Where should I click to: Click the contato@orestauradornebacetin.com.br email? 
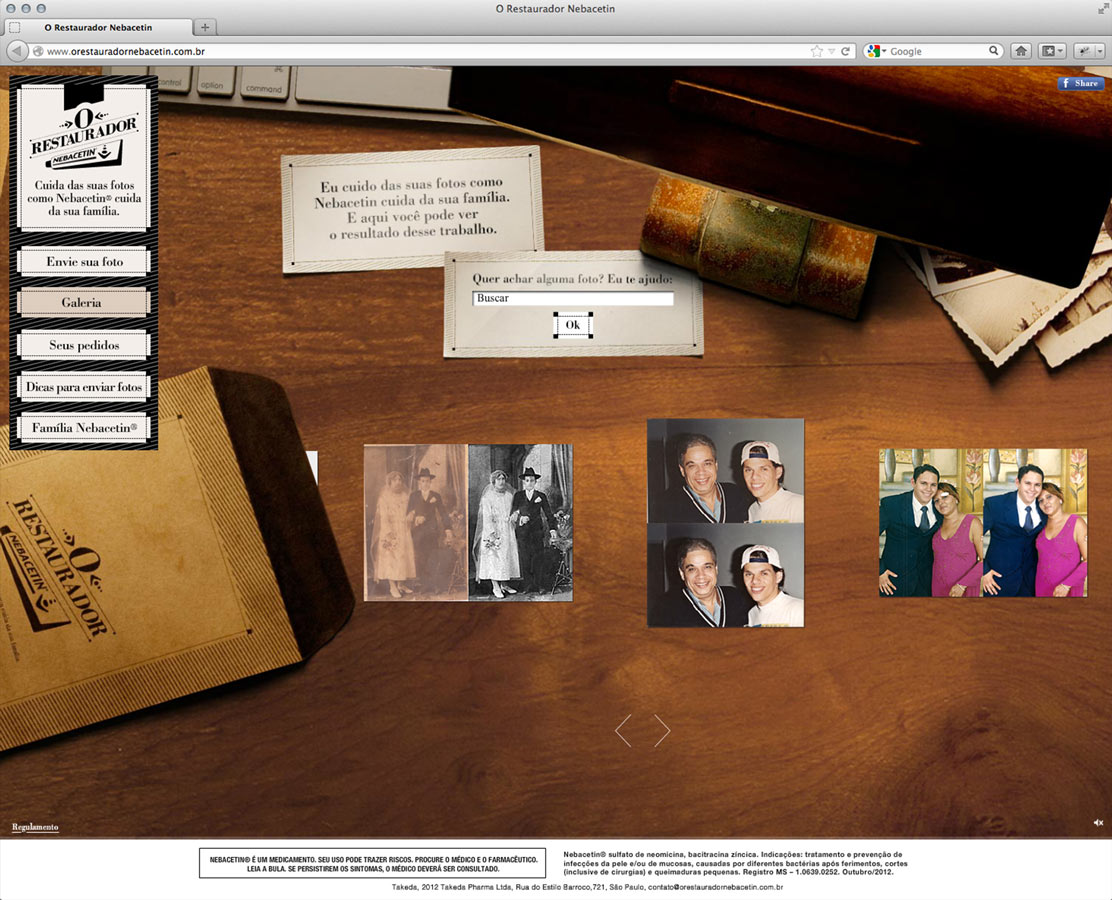click(716, 887)
